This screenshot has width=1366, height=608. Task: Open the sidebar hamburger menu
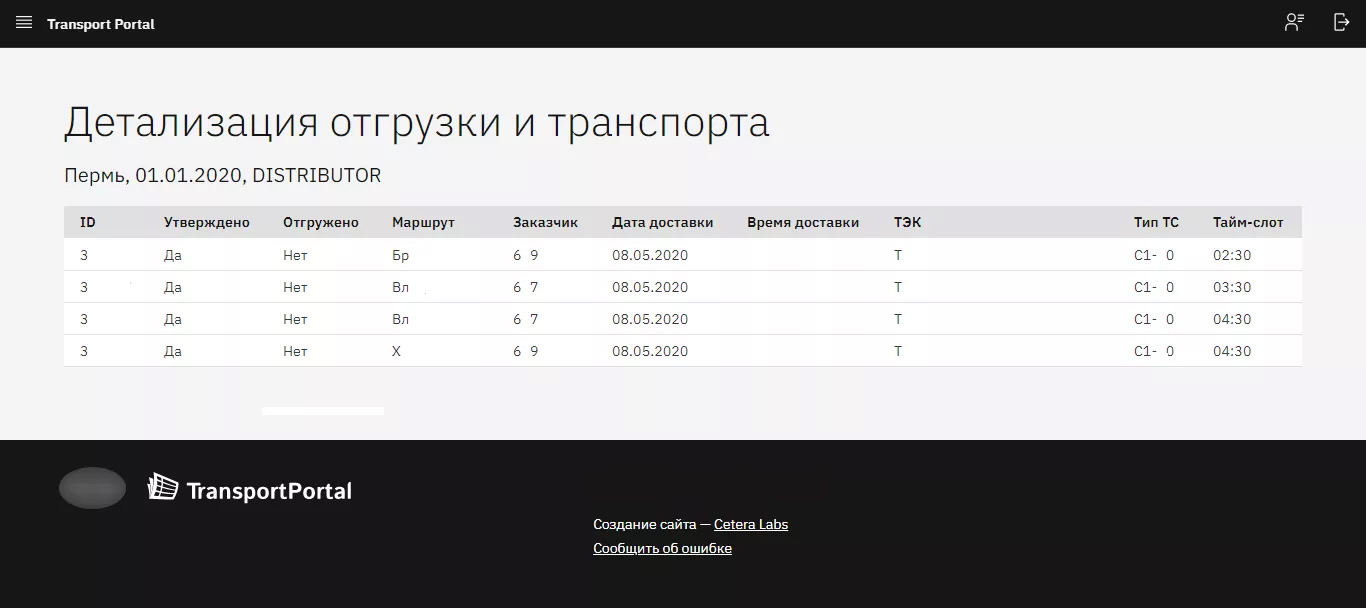23,23
